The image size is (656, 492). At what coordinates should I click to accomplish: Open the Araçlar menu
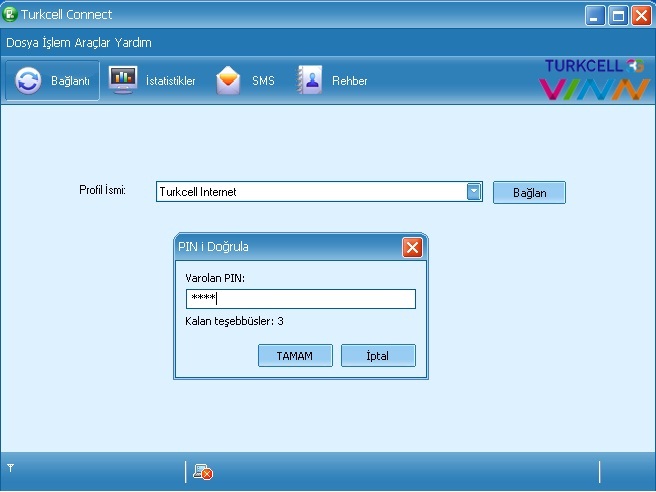(x=92, y=43)
